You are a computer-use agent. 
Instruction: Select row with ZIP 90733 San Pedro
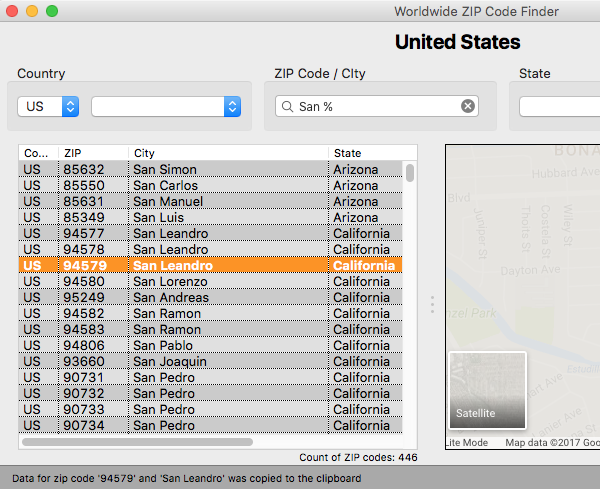[210, 409]
